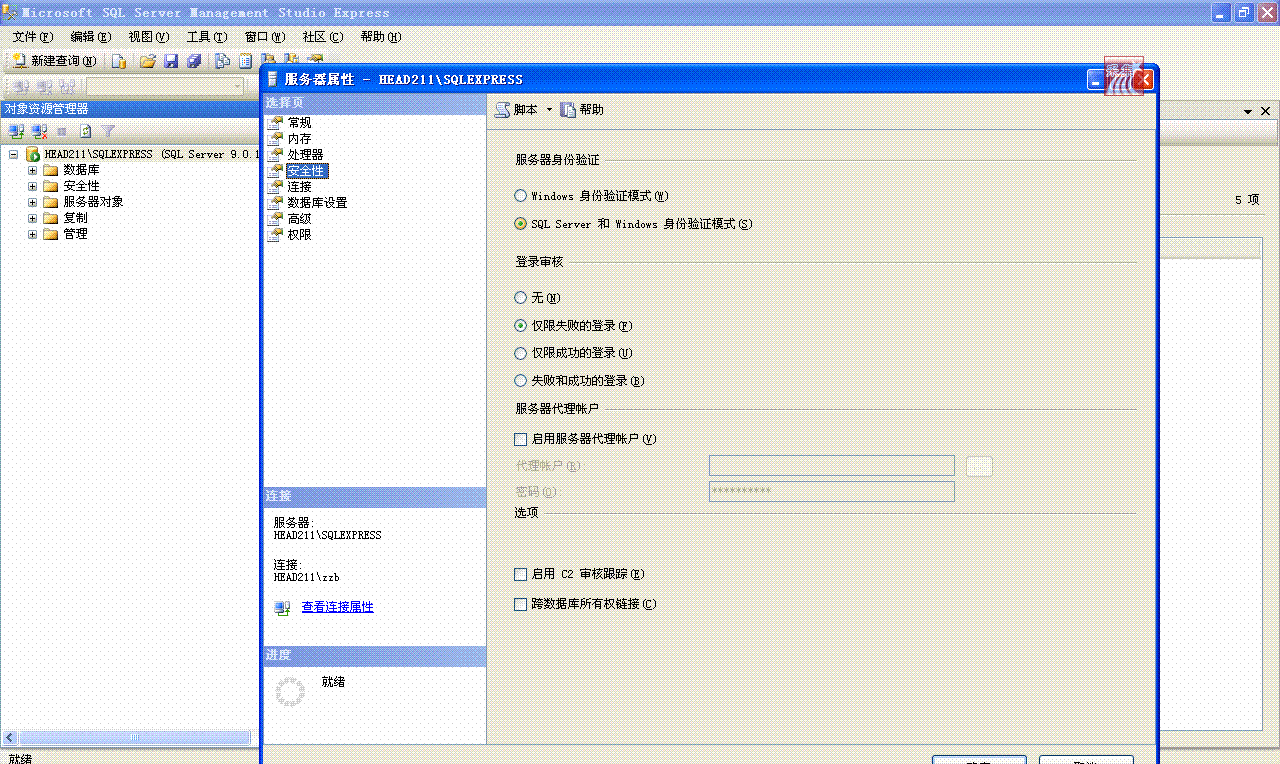This screenshot has height=764, width=1280.
Task: Click the HEAD211\SQLEXPRESS server node icon
Action: click(33, 155)
